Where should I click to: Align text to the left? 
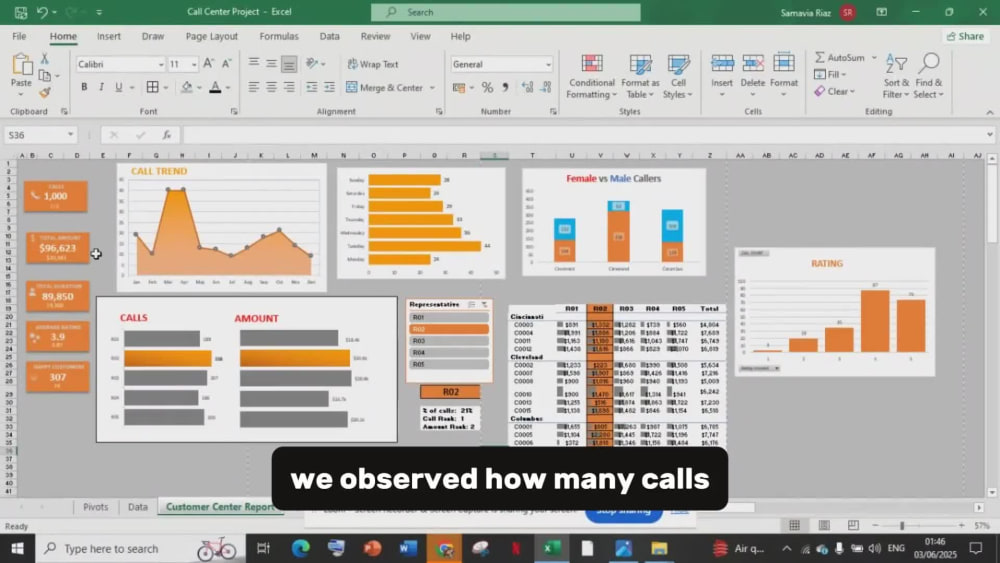point(254,87)
